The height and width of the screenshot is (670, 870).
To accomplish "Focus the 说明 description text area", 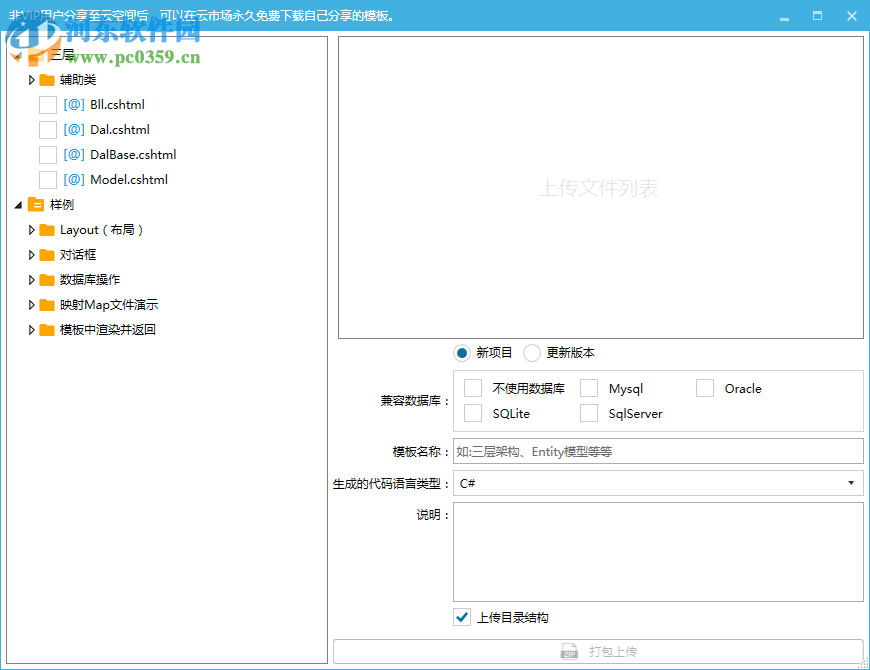I will click(x=658, y=552).
